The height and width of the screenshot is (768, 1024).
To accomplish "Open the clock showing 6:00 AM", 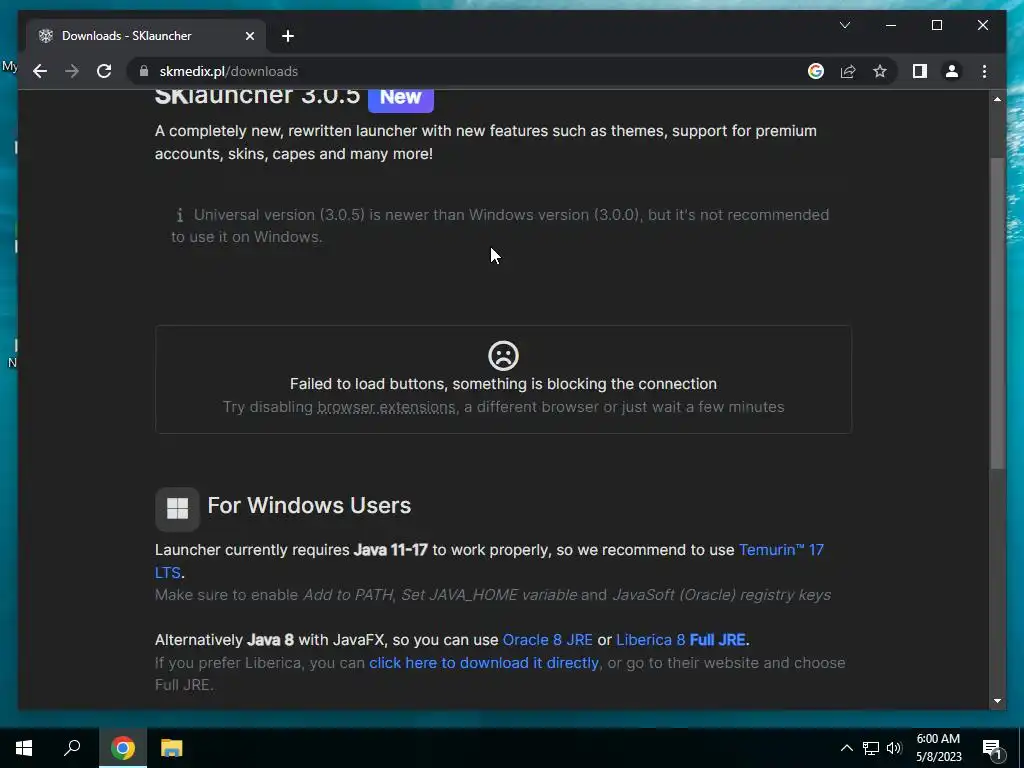I will click(x=938, y=748).
